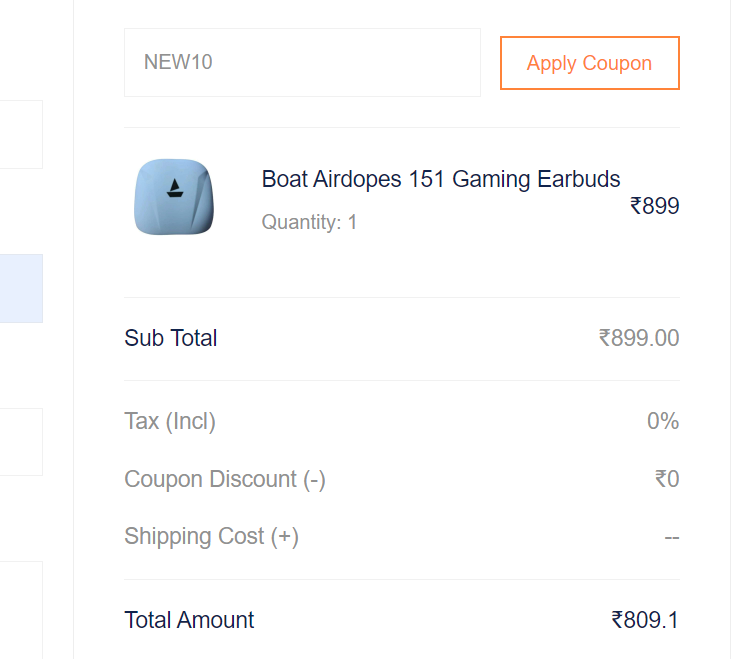Select the Boat Airdopes 151 Gaming Earbuds title
736x659 pixels.
pyautogui.click(x=441, y=179)
